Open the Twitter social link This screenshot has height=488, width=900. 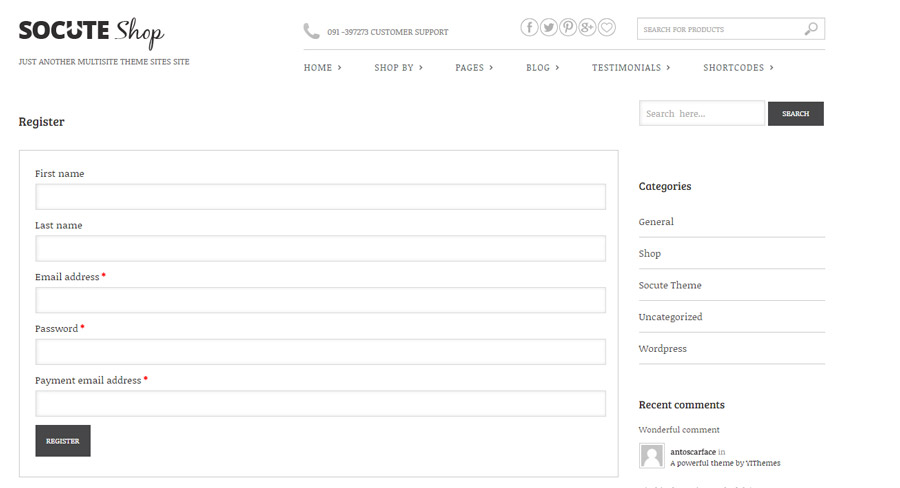549,28
